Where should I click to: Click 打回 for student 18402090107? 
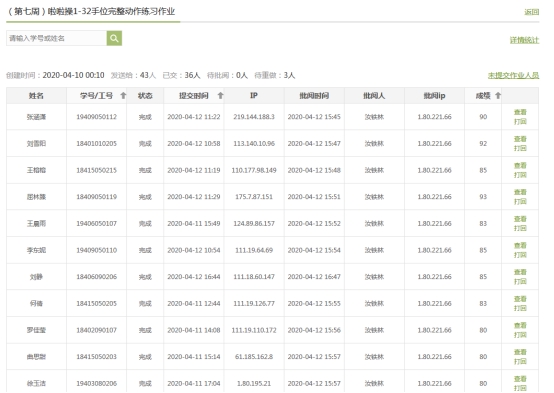520,335
